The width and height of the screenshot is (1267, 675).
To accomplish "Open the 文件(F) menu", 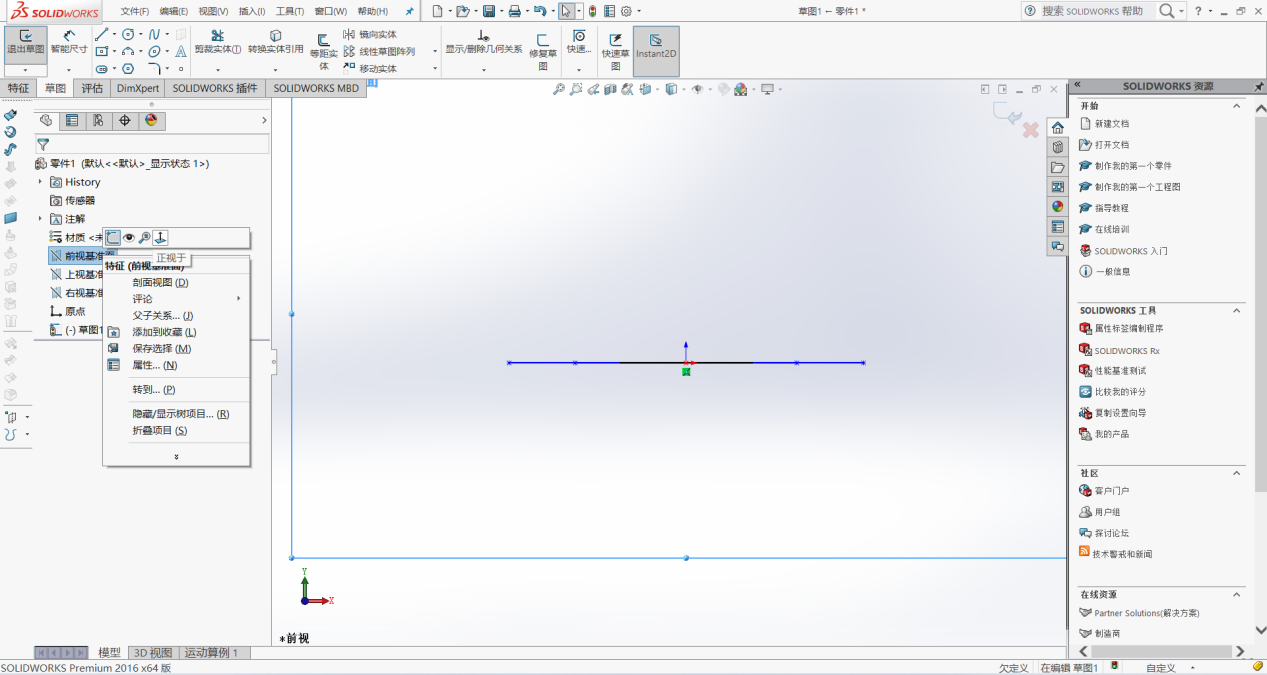I will [x=135, y=11].
